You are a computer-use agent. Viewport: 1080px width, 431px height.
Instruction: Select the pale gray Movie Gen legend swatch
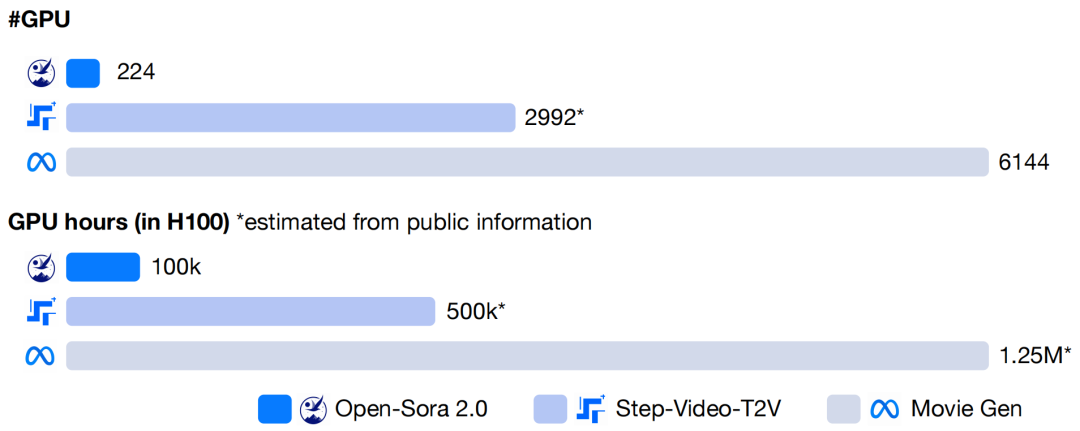[844, 409]
